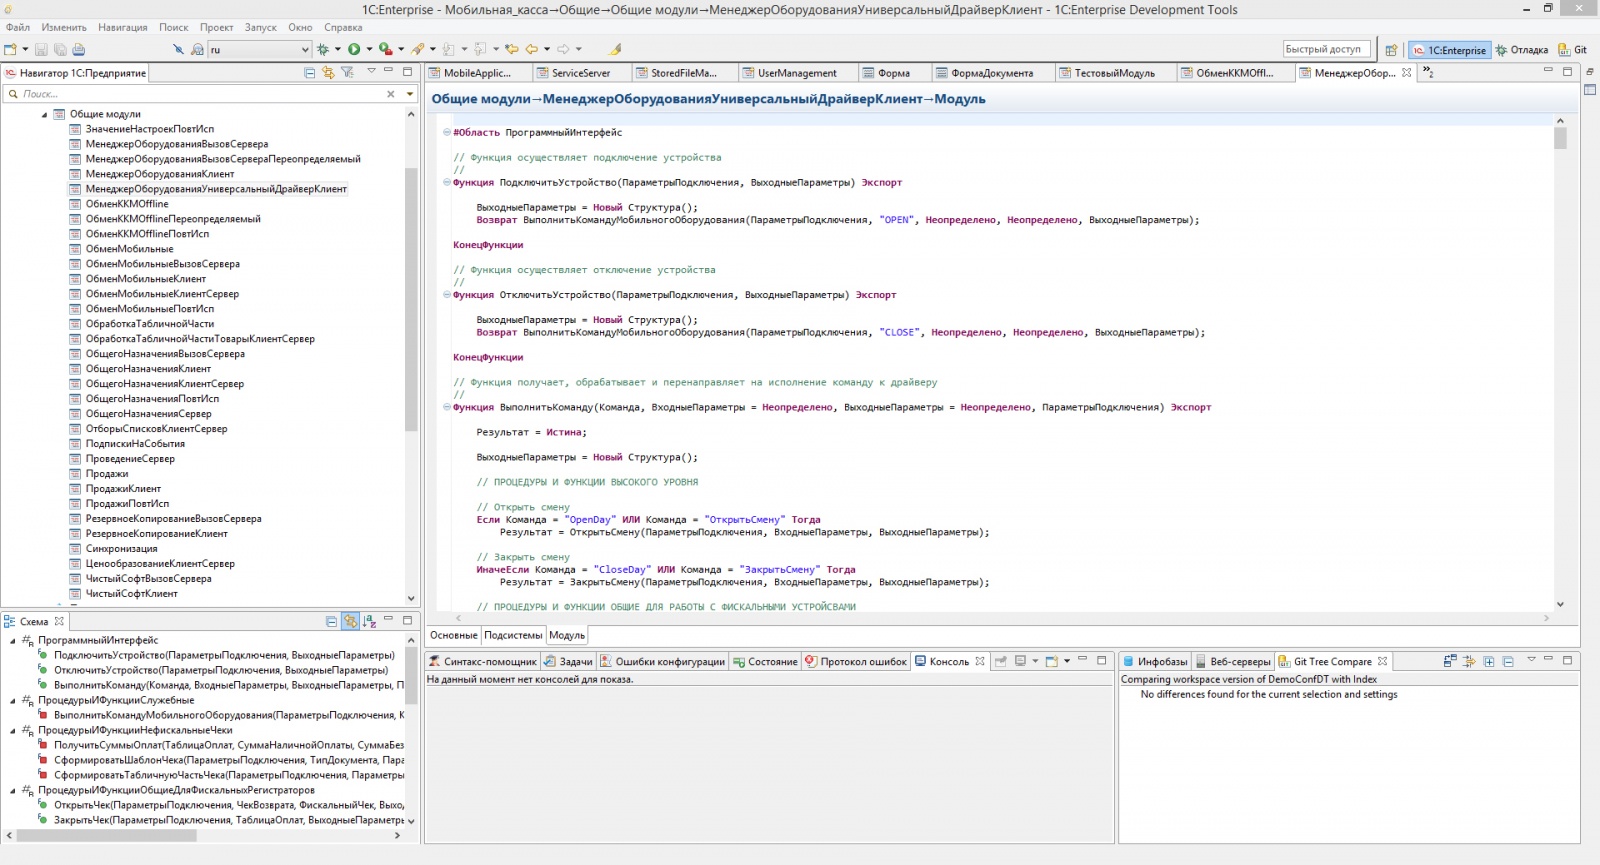Click the pin console icon
1600x865 pixels.
(x=1000, y=661)
